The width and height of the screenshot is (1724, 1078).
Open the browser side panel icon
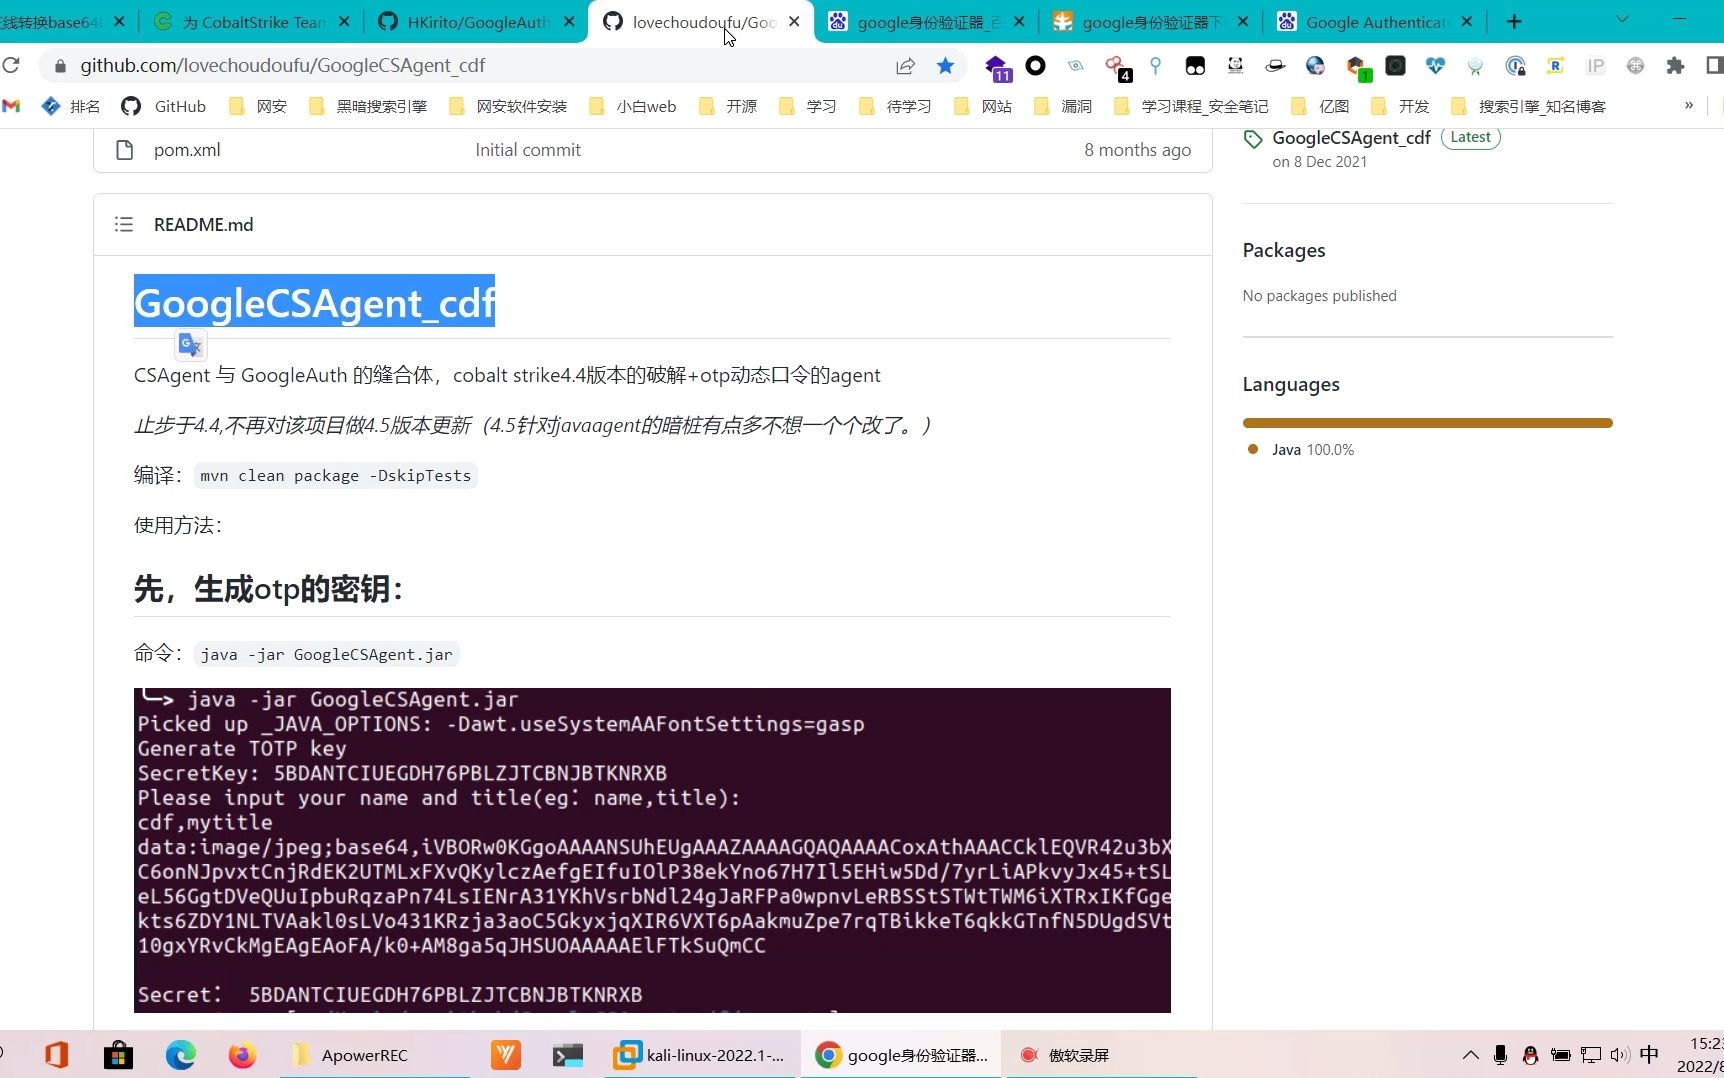click(1714, 66)
